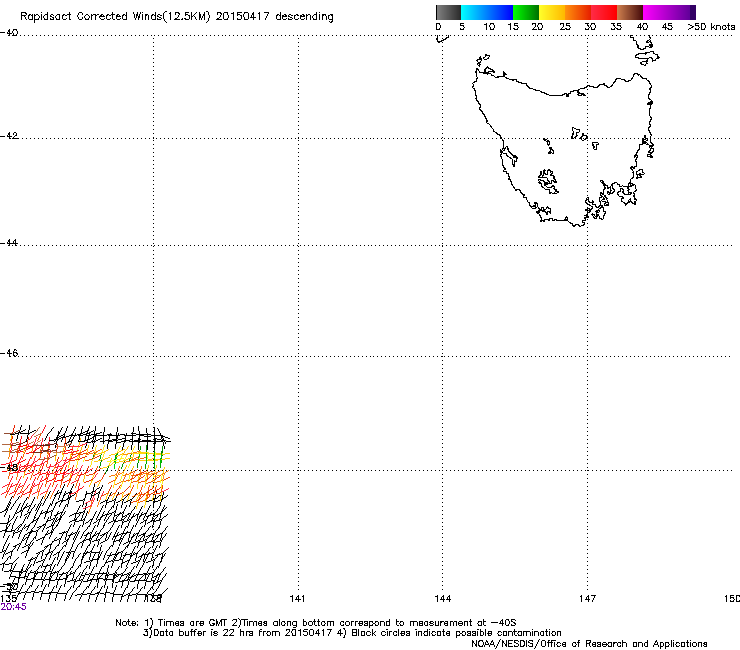Click the colored wind barb swath
This screenshot has height=650, width=740.
point(85,470)
